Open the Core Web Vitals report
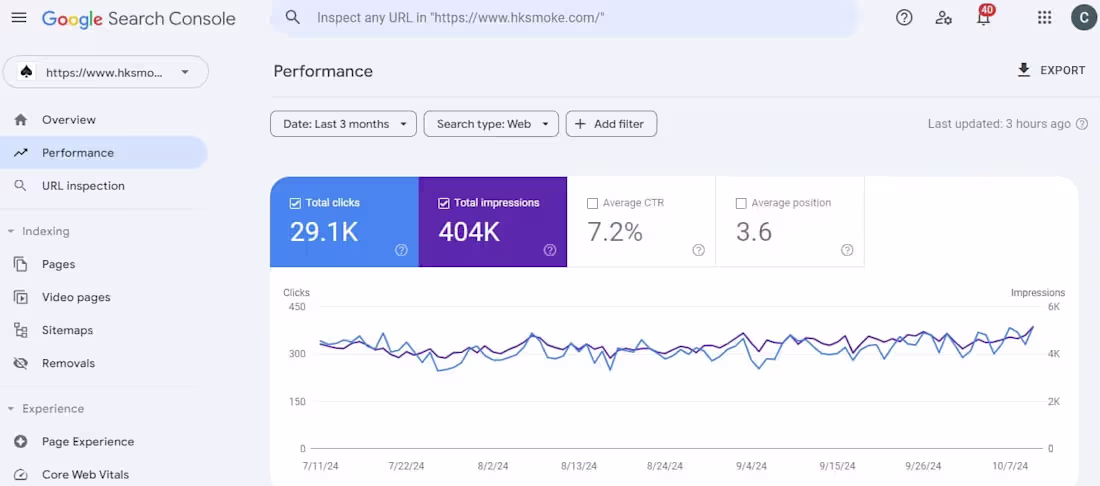The width and height of the screenshot is (1100, 486). tap(85, 474)
